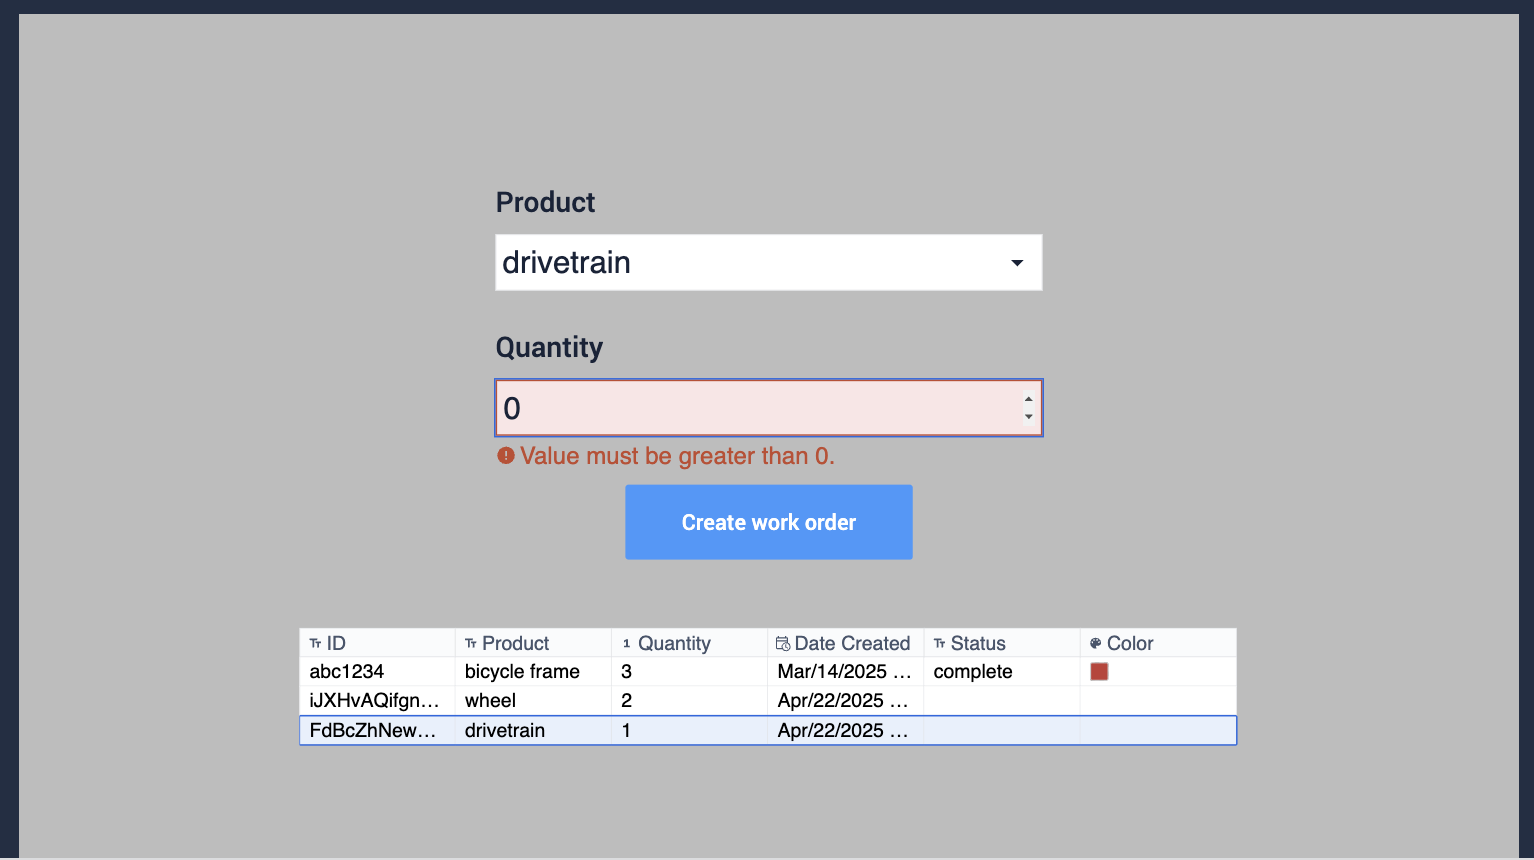
Task: Select quantity cell with value 1
Action: (x=689, y=730)
